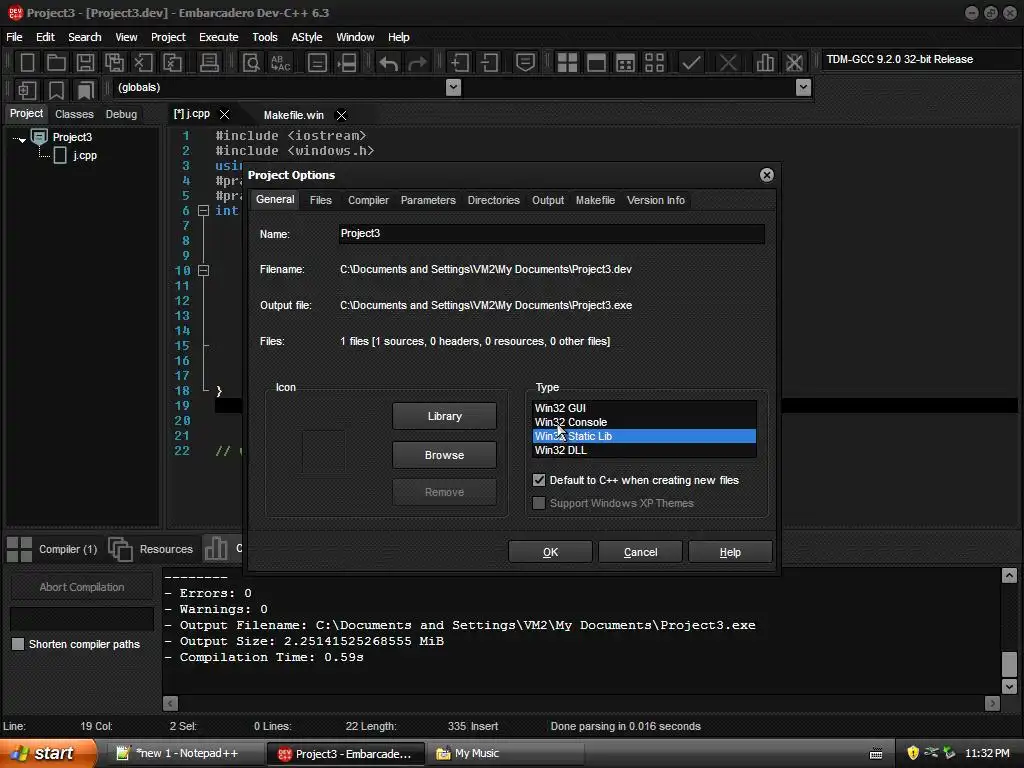Click the Close file toolbar icon

143,63
